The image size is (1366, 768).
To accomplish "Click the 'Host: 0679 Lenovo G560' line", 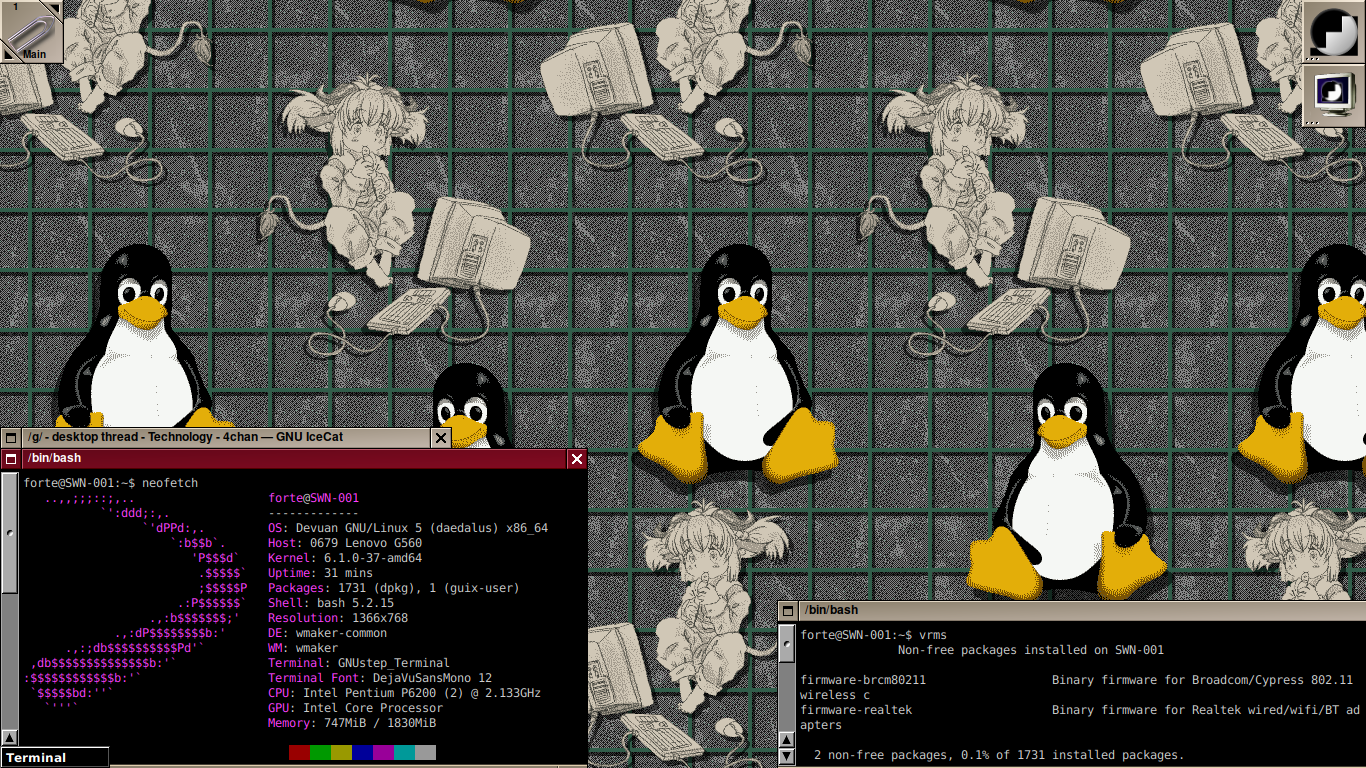I will pos(345,543).
